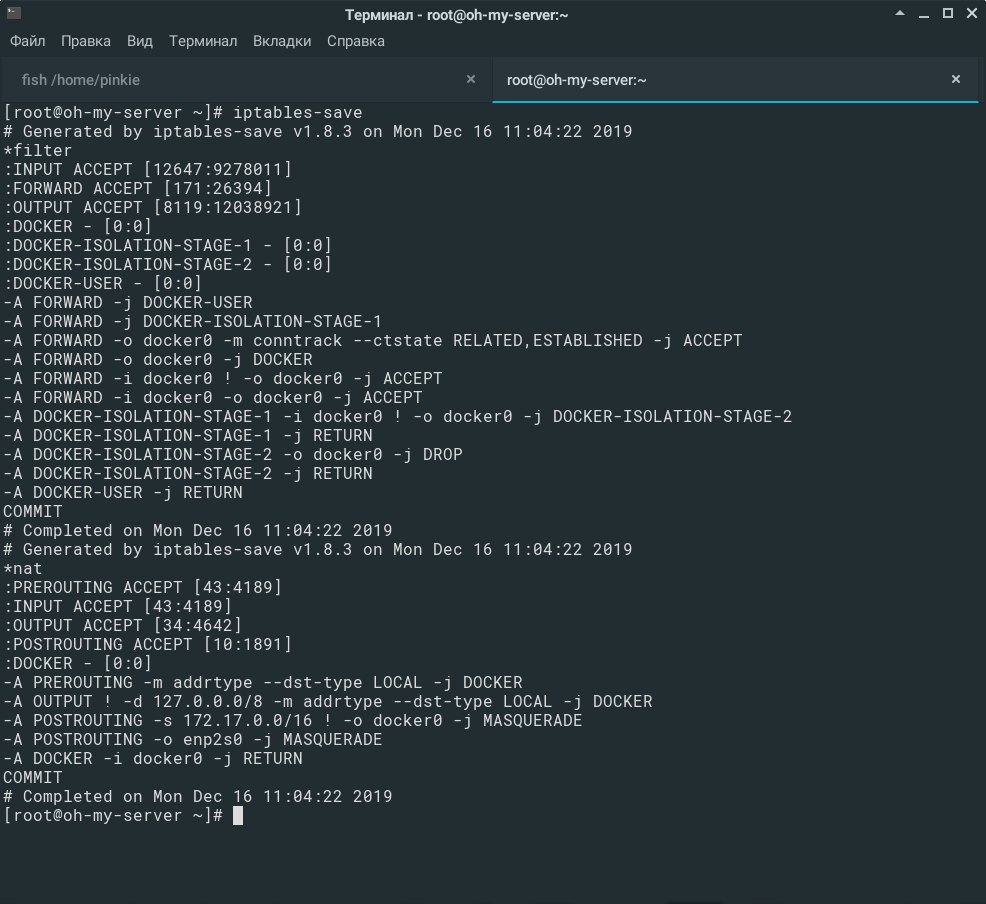The width and height of the screenshot is (986, 904).
Task: Click the :OUTPUT ACCEPT [34:4642] line
Action: pyautogui.click(x=123, y=626)
